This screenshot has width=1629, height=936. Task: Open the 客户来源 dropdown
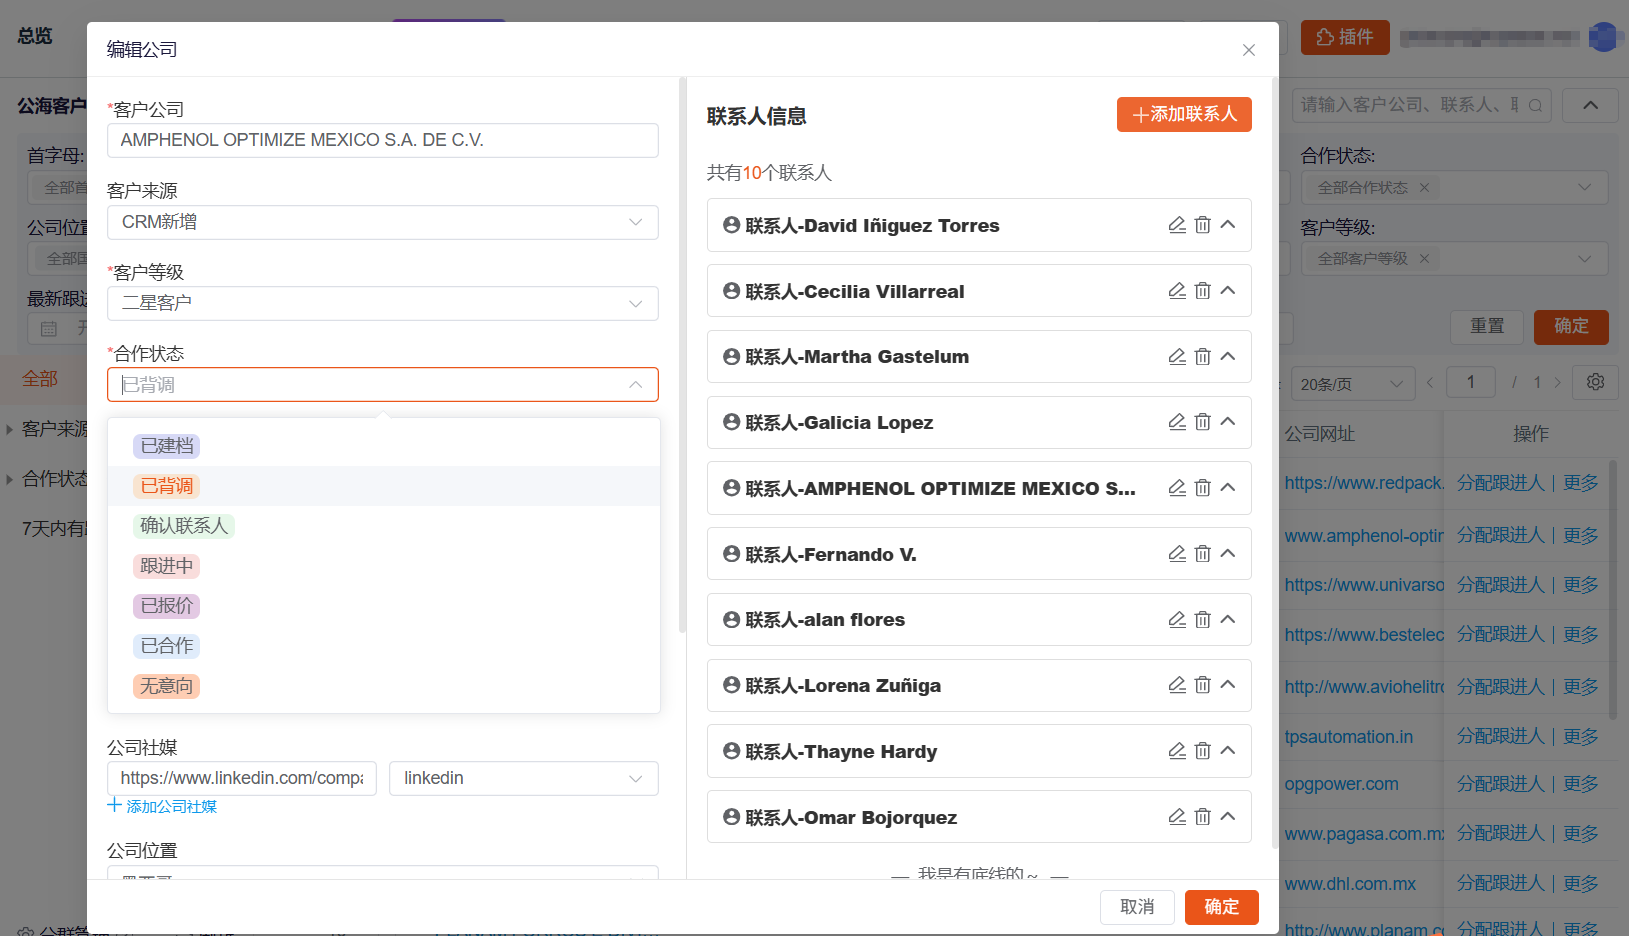click(383, 222)
